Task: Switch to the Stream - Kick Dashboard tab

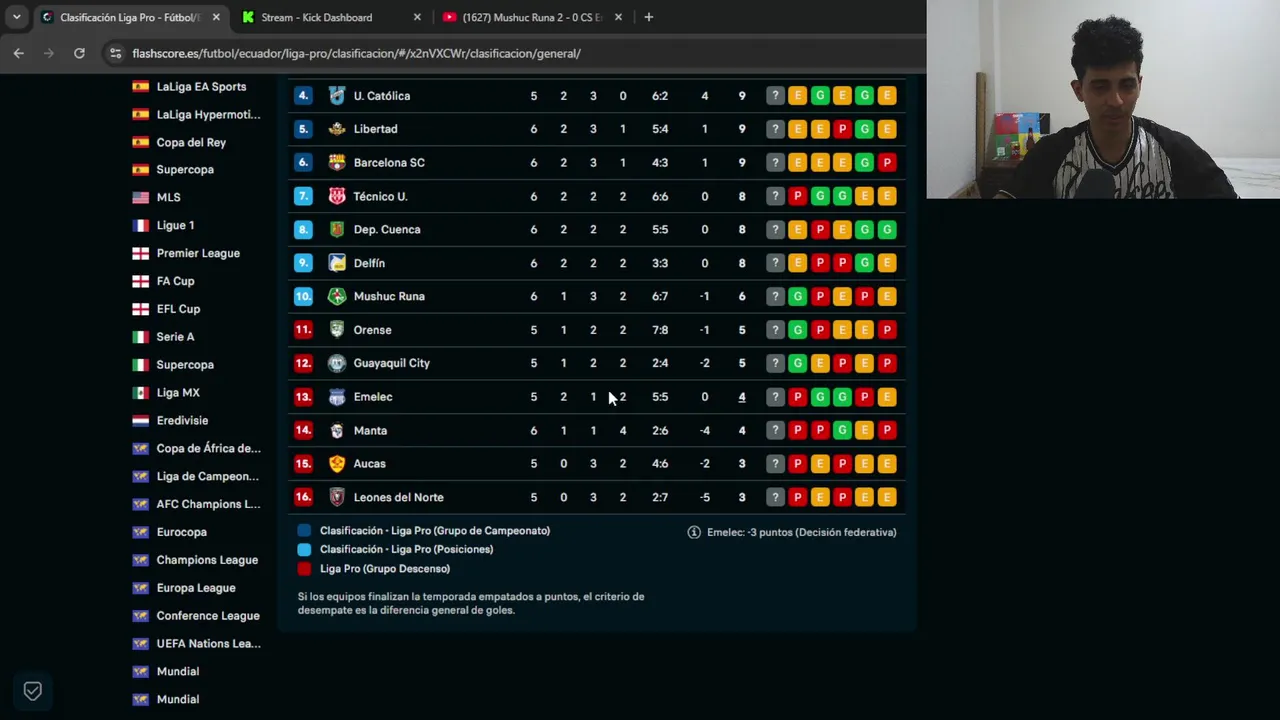Action: (330, 17)
